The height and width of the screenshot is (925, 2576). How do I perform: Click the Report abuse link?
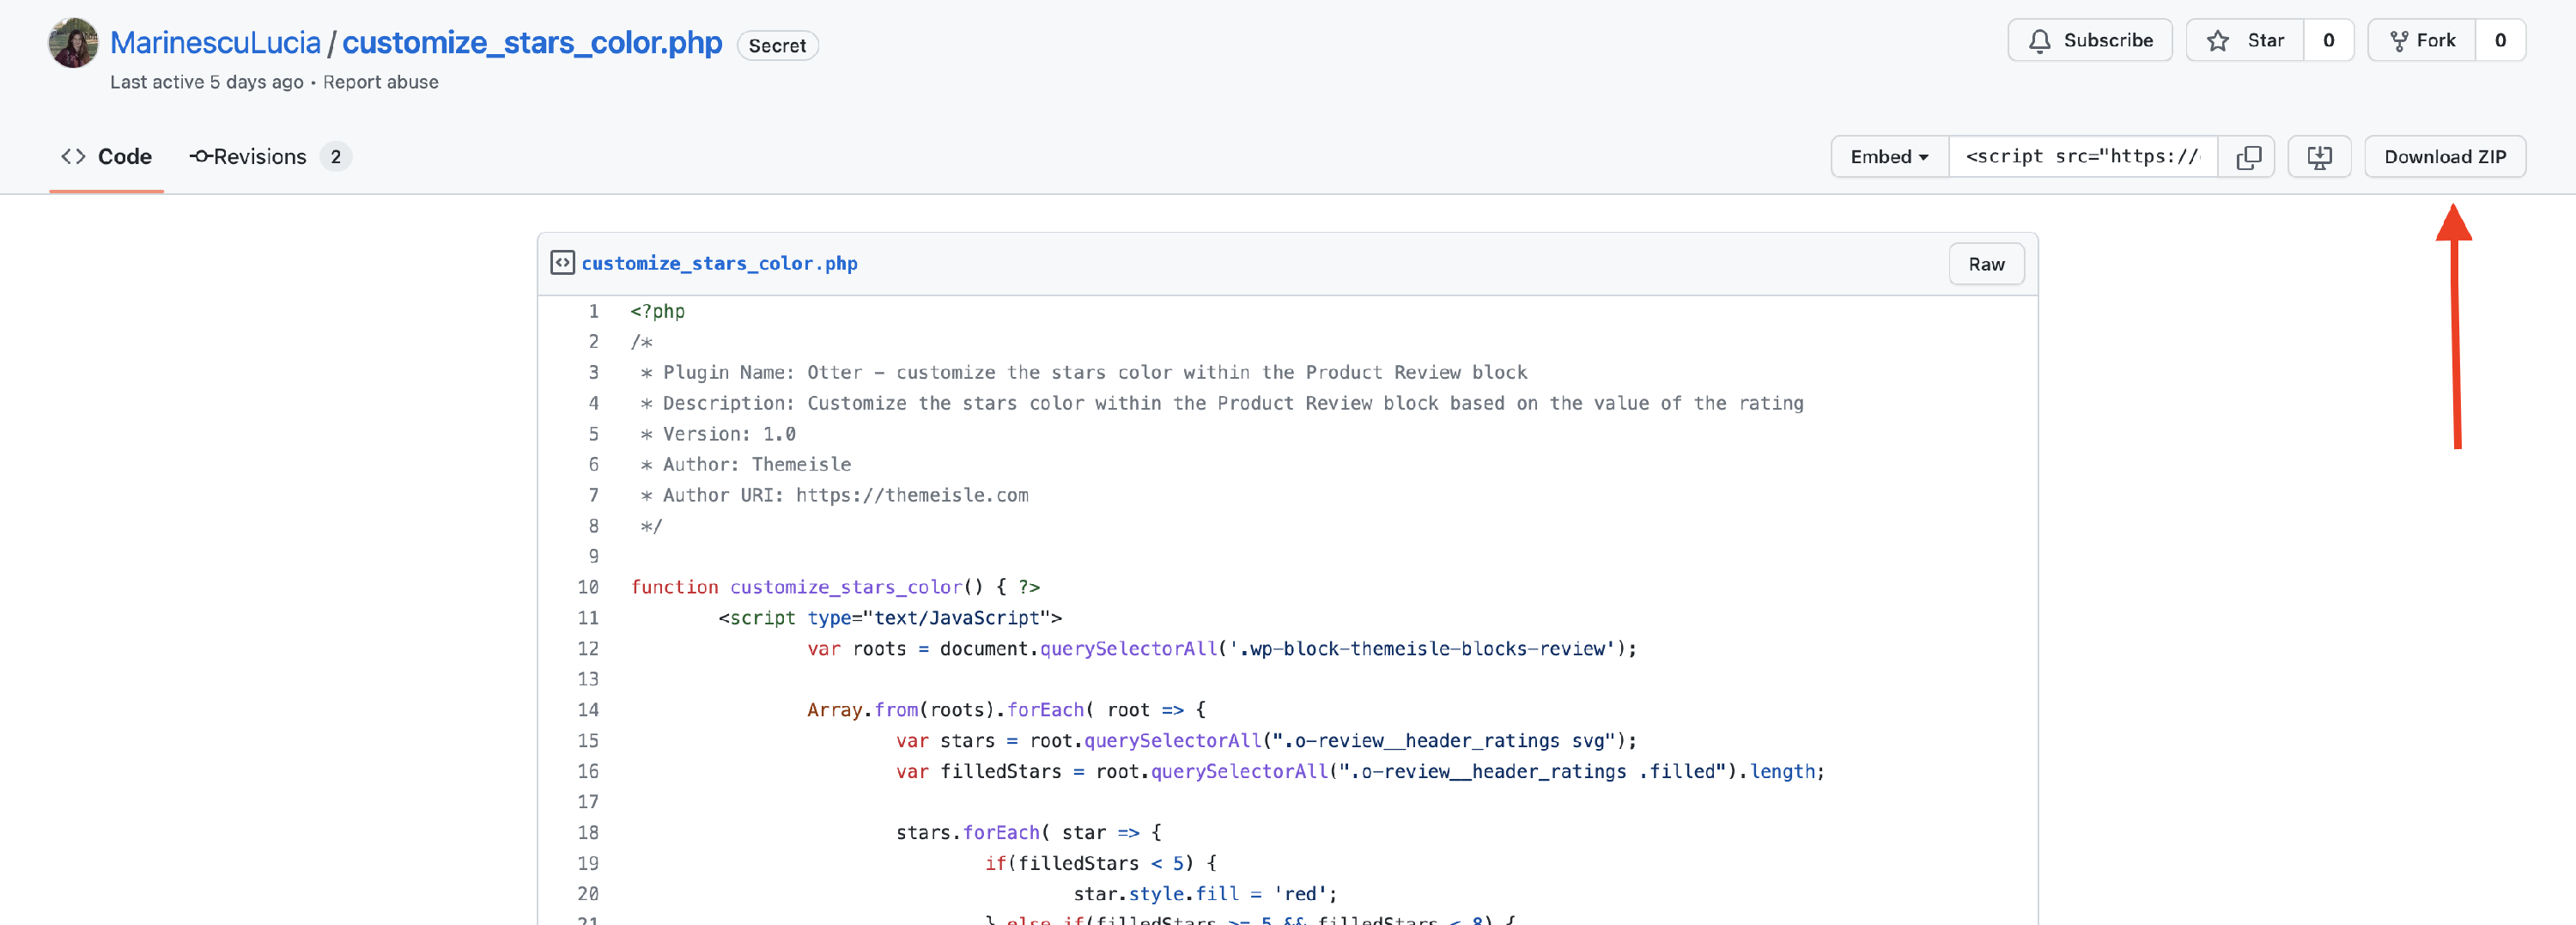(x=380, y=82)
